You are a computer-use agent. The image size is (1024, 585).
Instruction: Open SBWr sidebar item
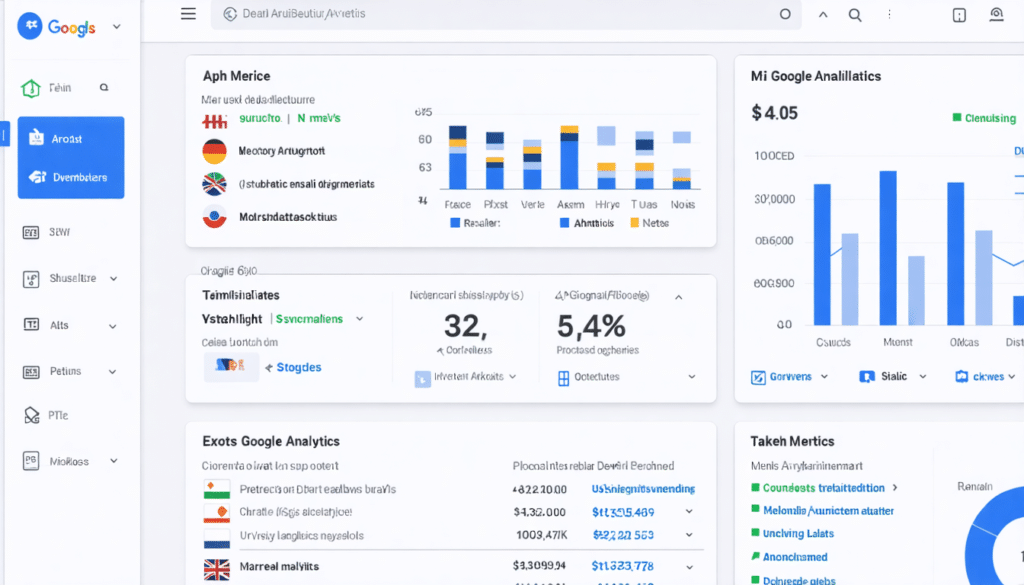pyautogui.click(x=47, y=232)
